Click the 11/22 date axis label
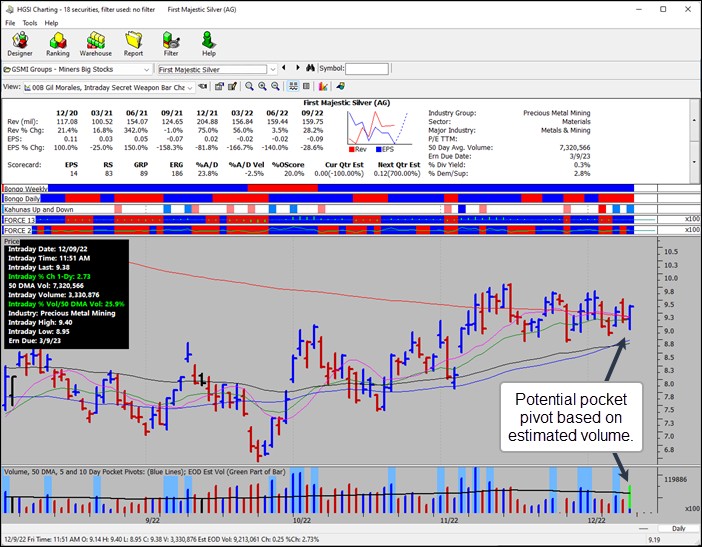The width and height of the screenshot is (702, 547). click(449, 520)
